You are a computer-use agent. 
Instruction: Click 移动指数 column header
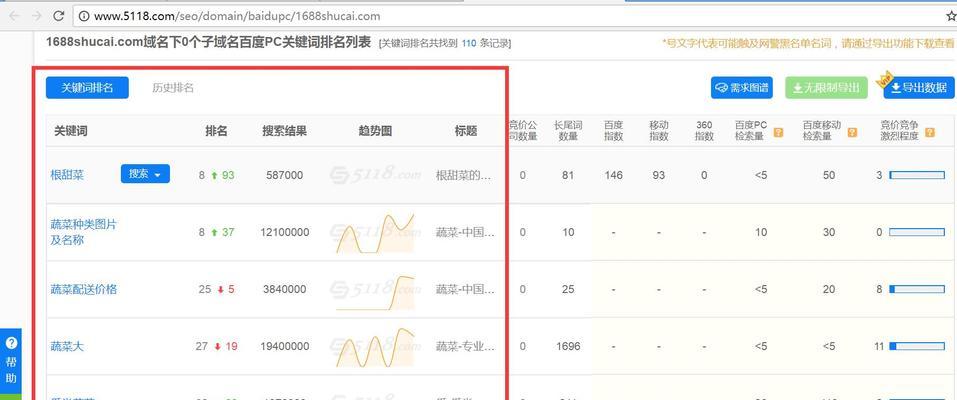coord(659,131)
